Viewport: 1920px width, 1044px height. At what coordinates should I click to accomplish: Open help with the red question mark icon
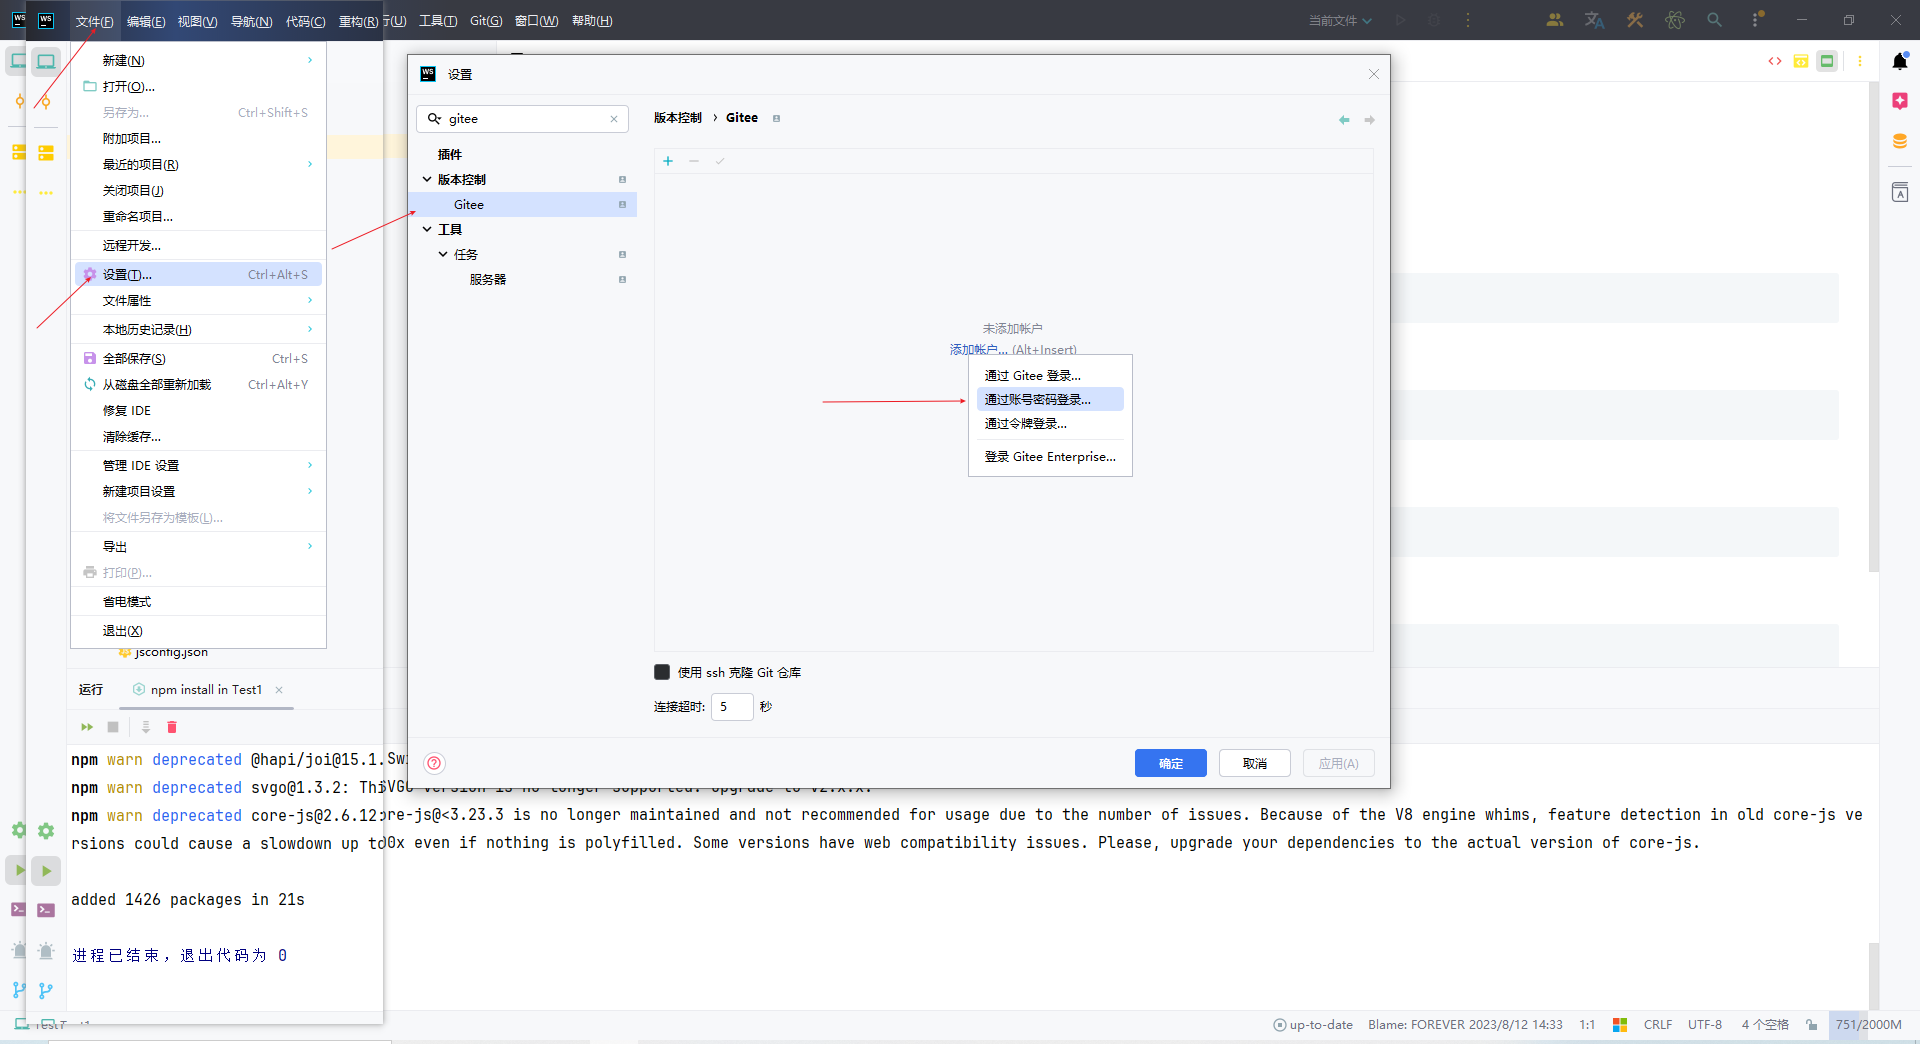pos(434,763)
